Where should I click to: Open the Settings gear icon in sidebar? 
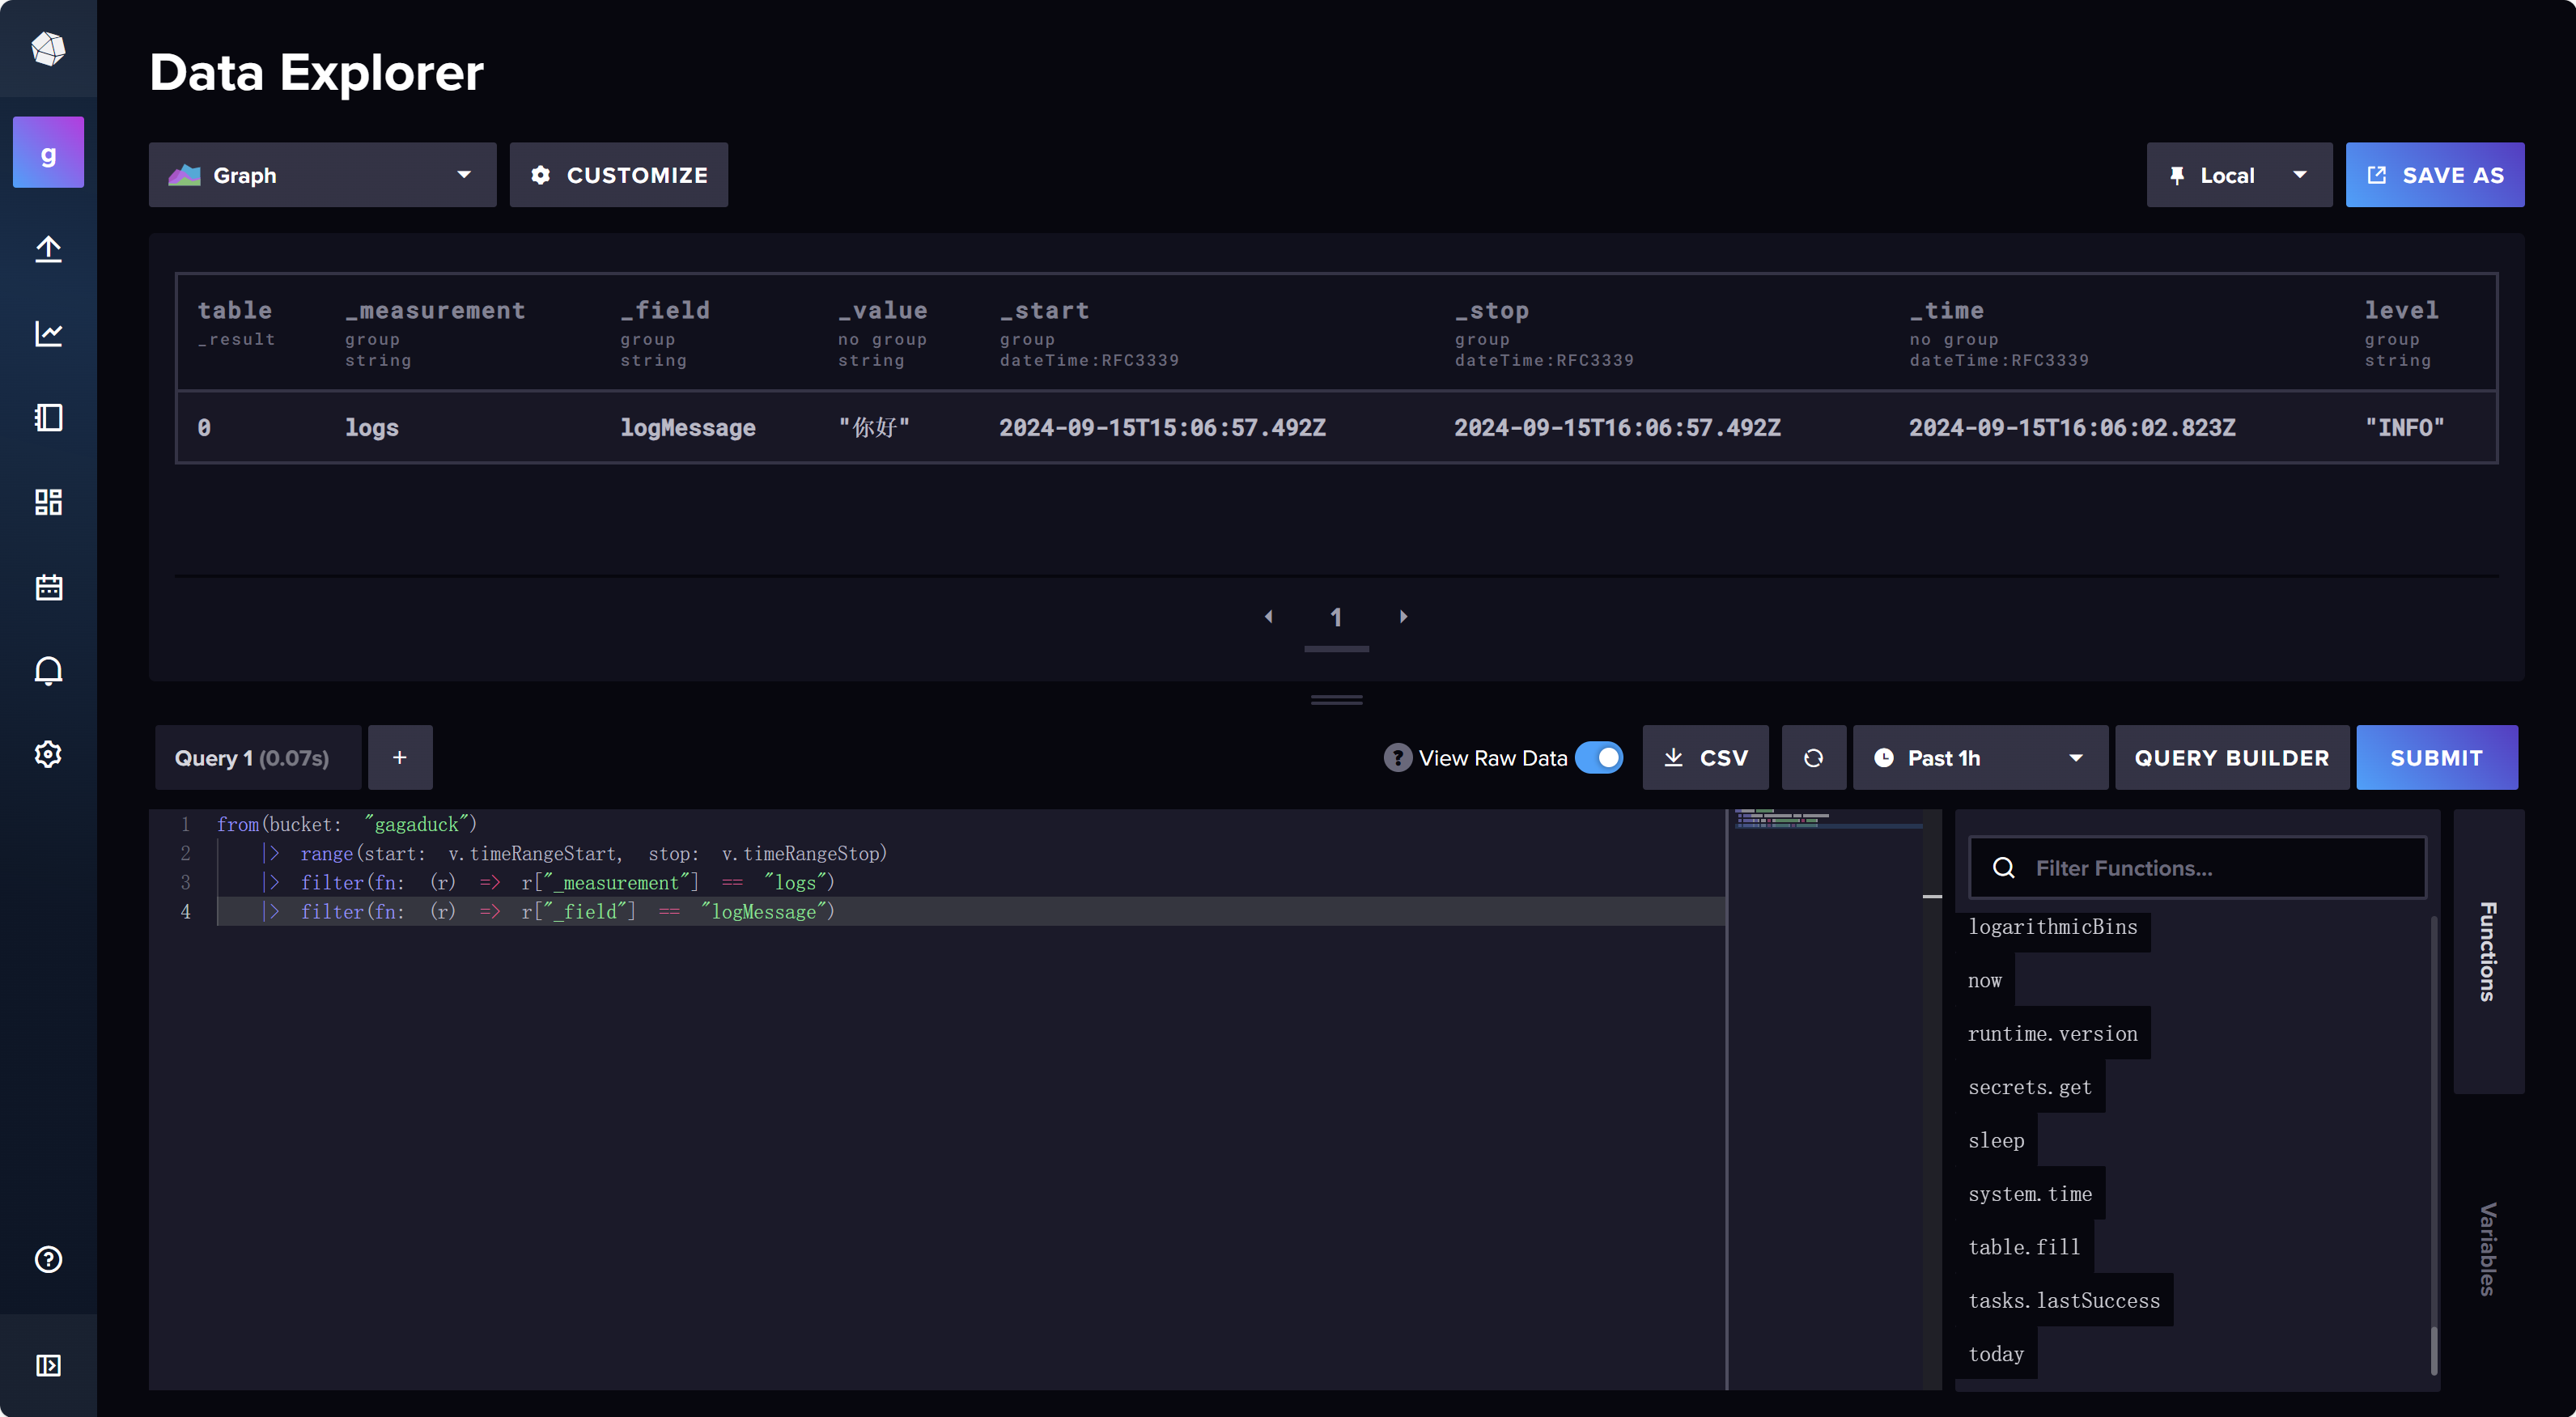[48, 754]
